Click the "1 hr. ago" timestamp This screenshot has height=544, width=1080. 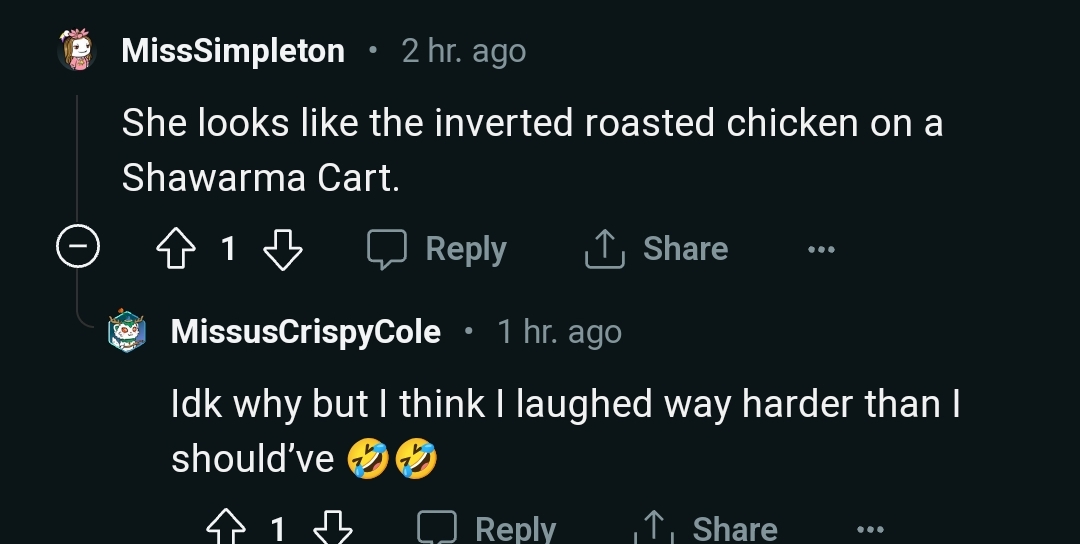coord(559,332)
